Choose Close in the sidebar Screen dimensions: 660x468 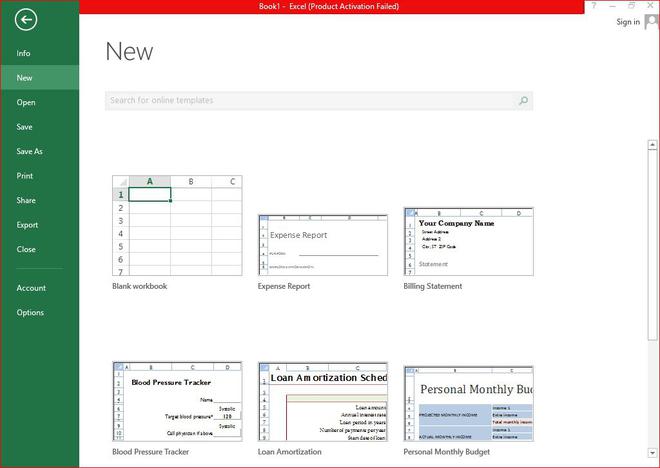[40, 249]
